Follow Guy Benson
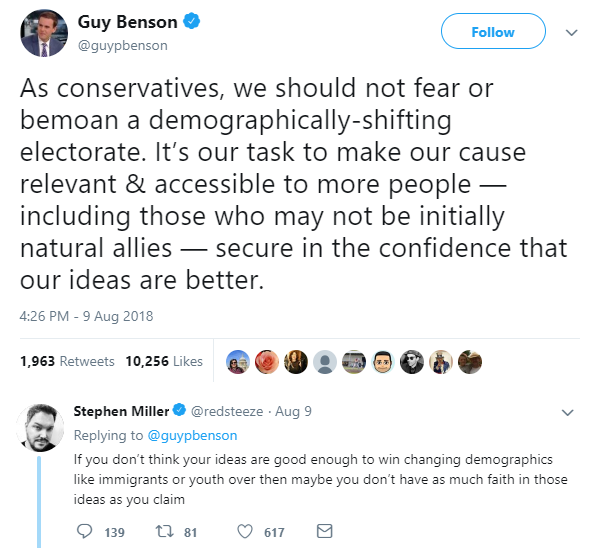 pyautogui.click(x=493, y=31)
